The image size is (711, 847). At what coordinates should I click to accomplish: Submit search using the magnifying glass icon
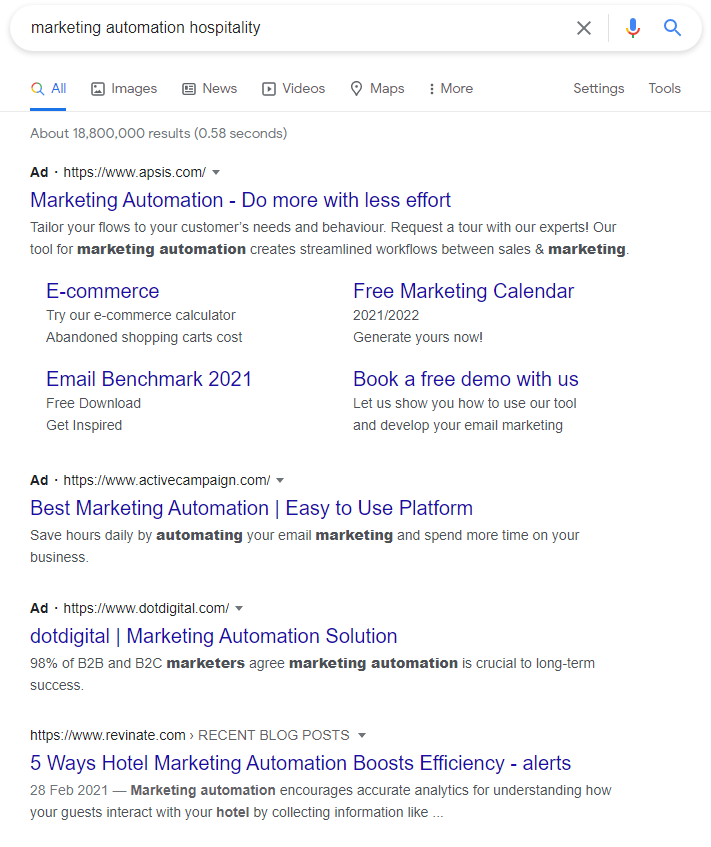[672, 28]
